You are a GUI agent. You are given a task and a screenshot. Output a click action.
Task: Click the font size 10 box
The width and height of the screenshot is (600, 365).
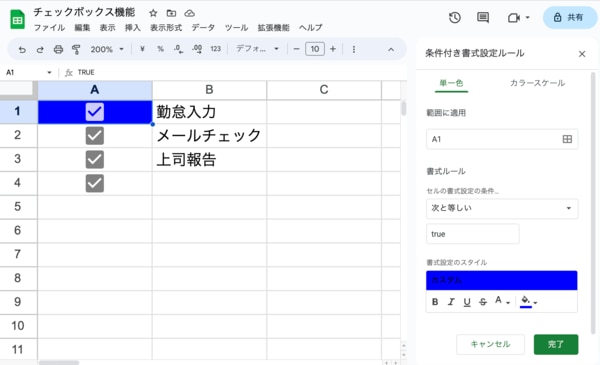click(315, 49)
